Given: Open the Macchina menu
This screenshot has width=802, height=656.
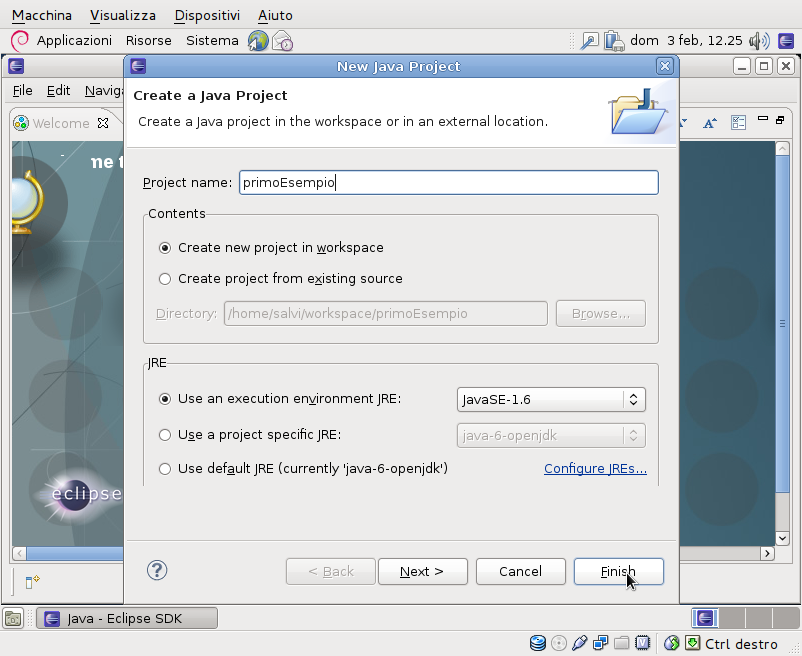Looking at the screenshot, I should pyautogui.click(x=42, y=15).
